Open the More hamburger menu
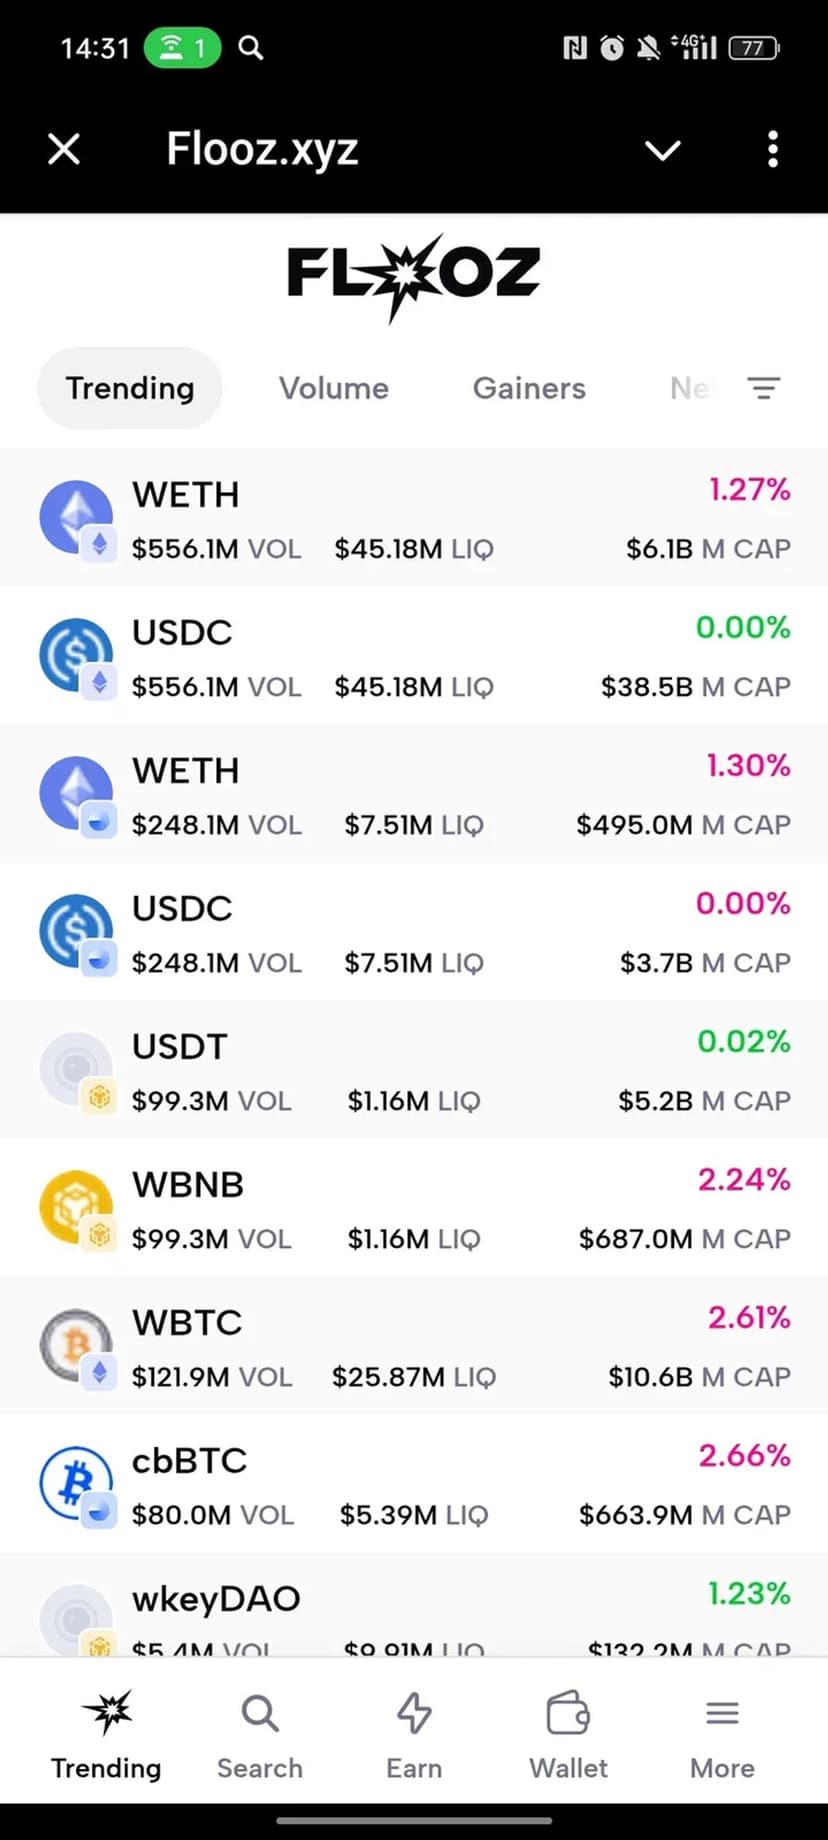Screen dimensions: 828x1840 coord(722,1714)
